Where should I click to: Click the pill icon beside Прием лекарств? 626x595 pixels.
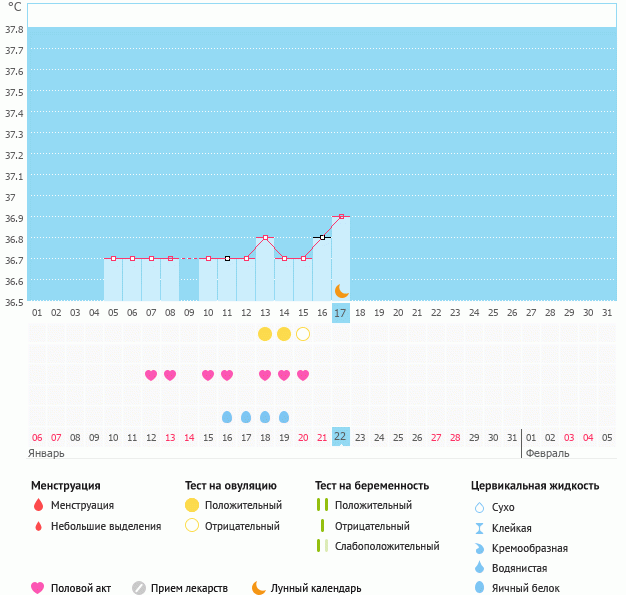click(x=139, y=588)
